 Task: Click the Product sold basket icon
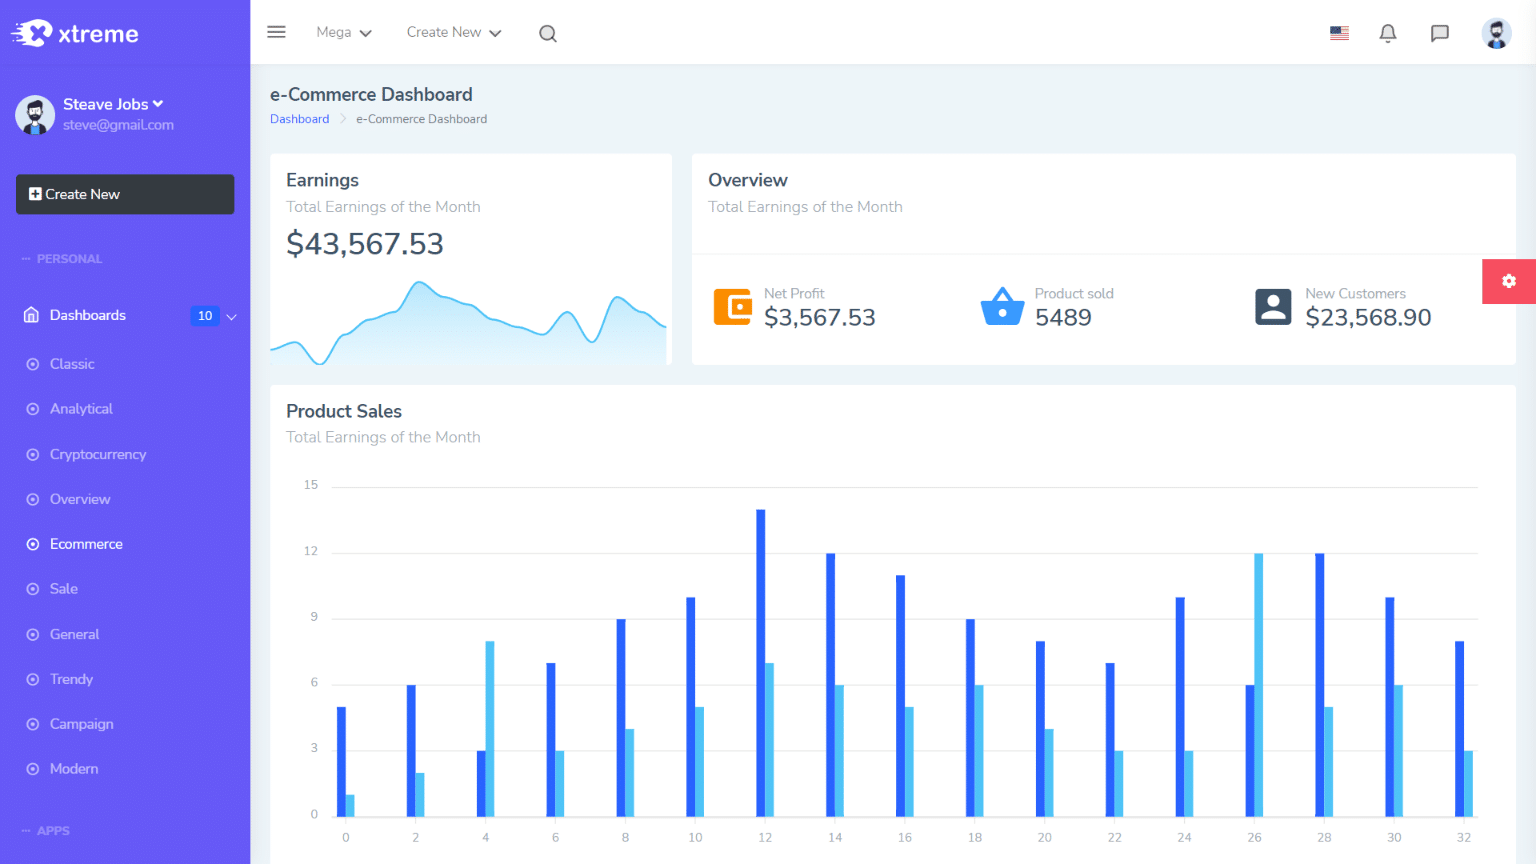(1002, 307)
